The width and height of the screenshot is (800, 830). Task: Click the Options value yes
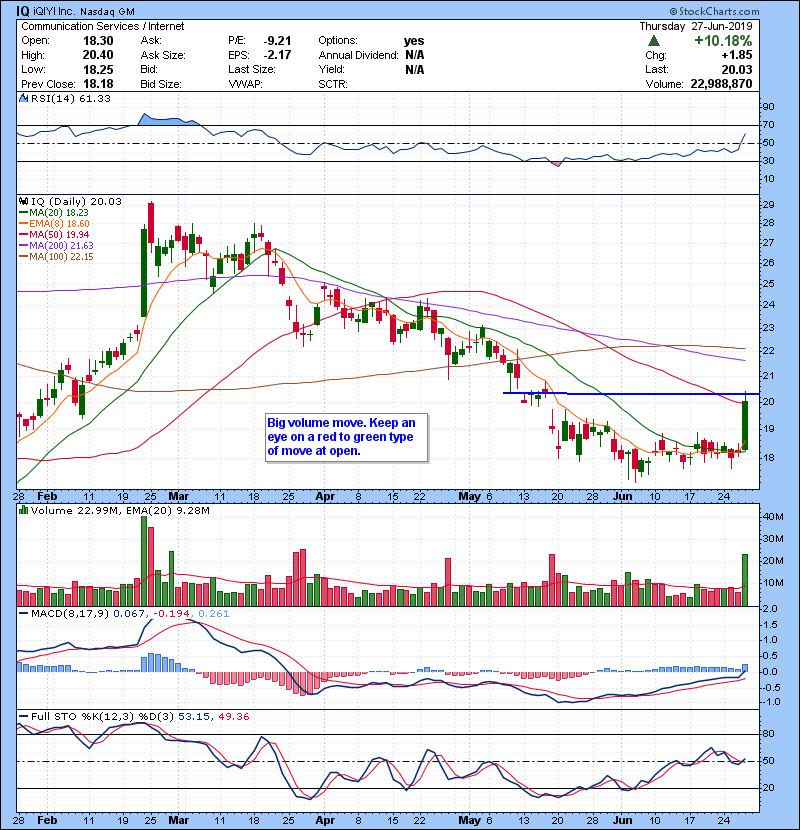[414, 41]
